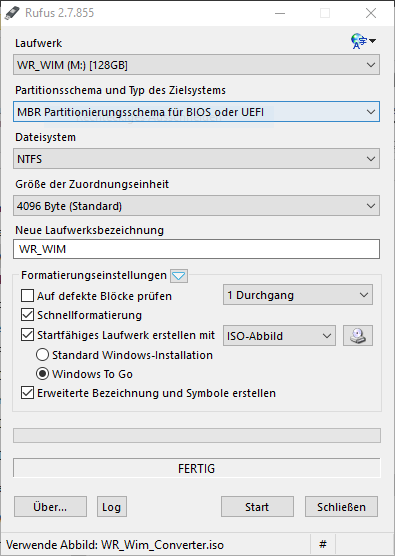The height and width of the screenshot is (556, 395).
Task: Click the disc icon to select ISO image
Action: (x=358, y=335)
